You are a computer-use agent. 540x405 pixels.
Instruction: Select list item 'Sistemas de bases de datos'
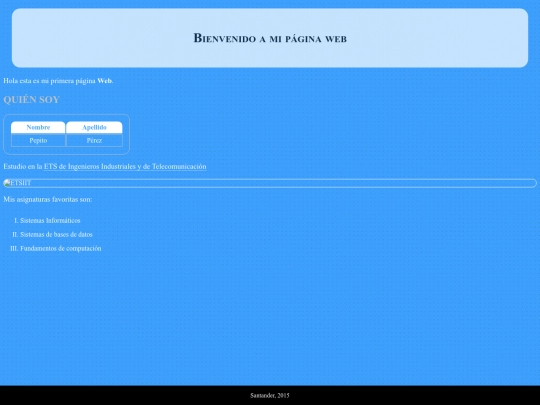(56, 235)
